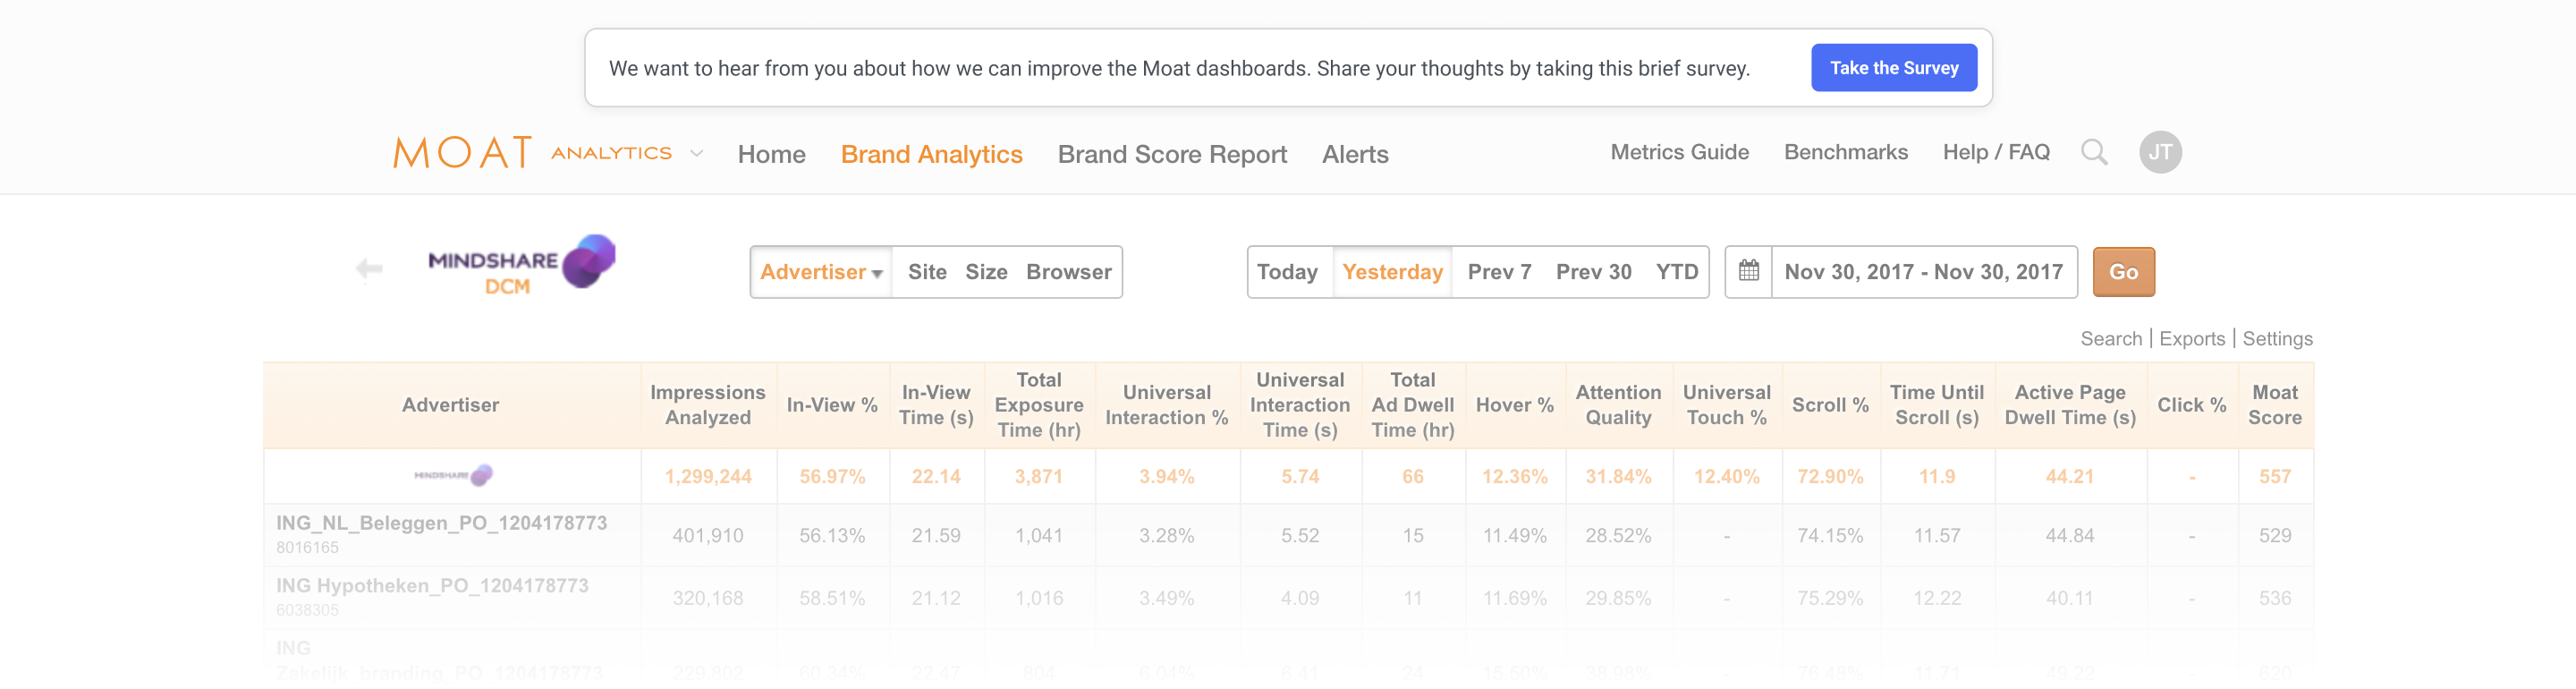Go to the Alerts tab
The image size is (2576, 689).
click(x=1354, y=154)
